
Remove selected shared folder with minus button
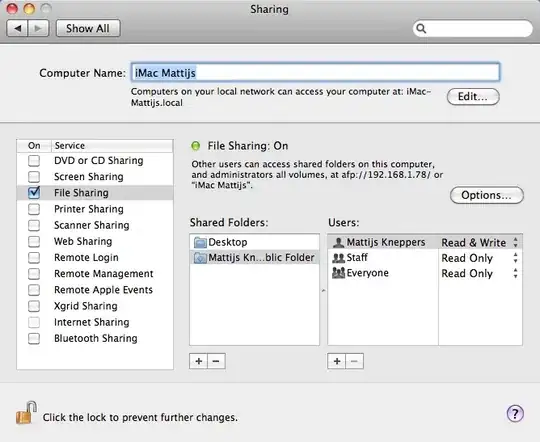(216, 361)
